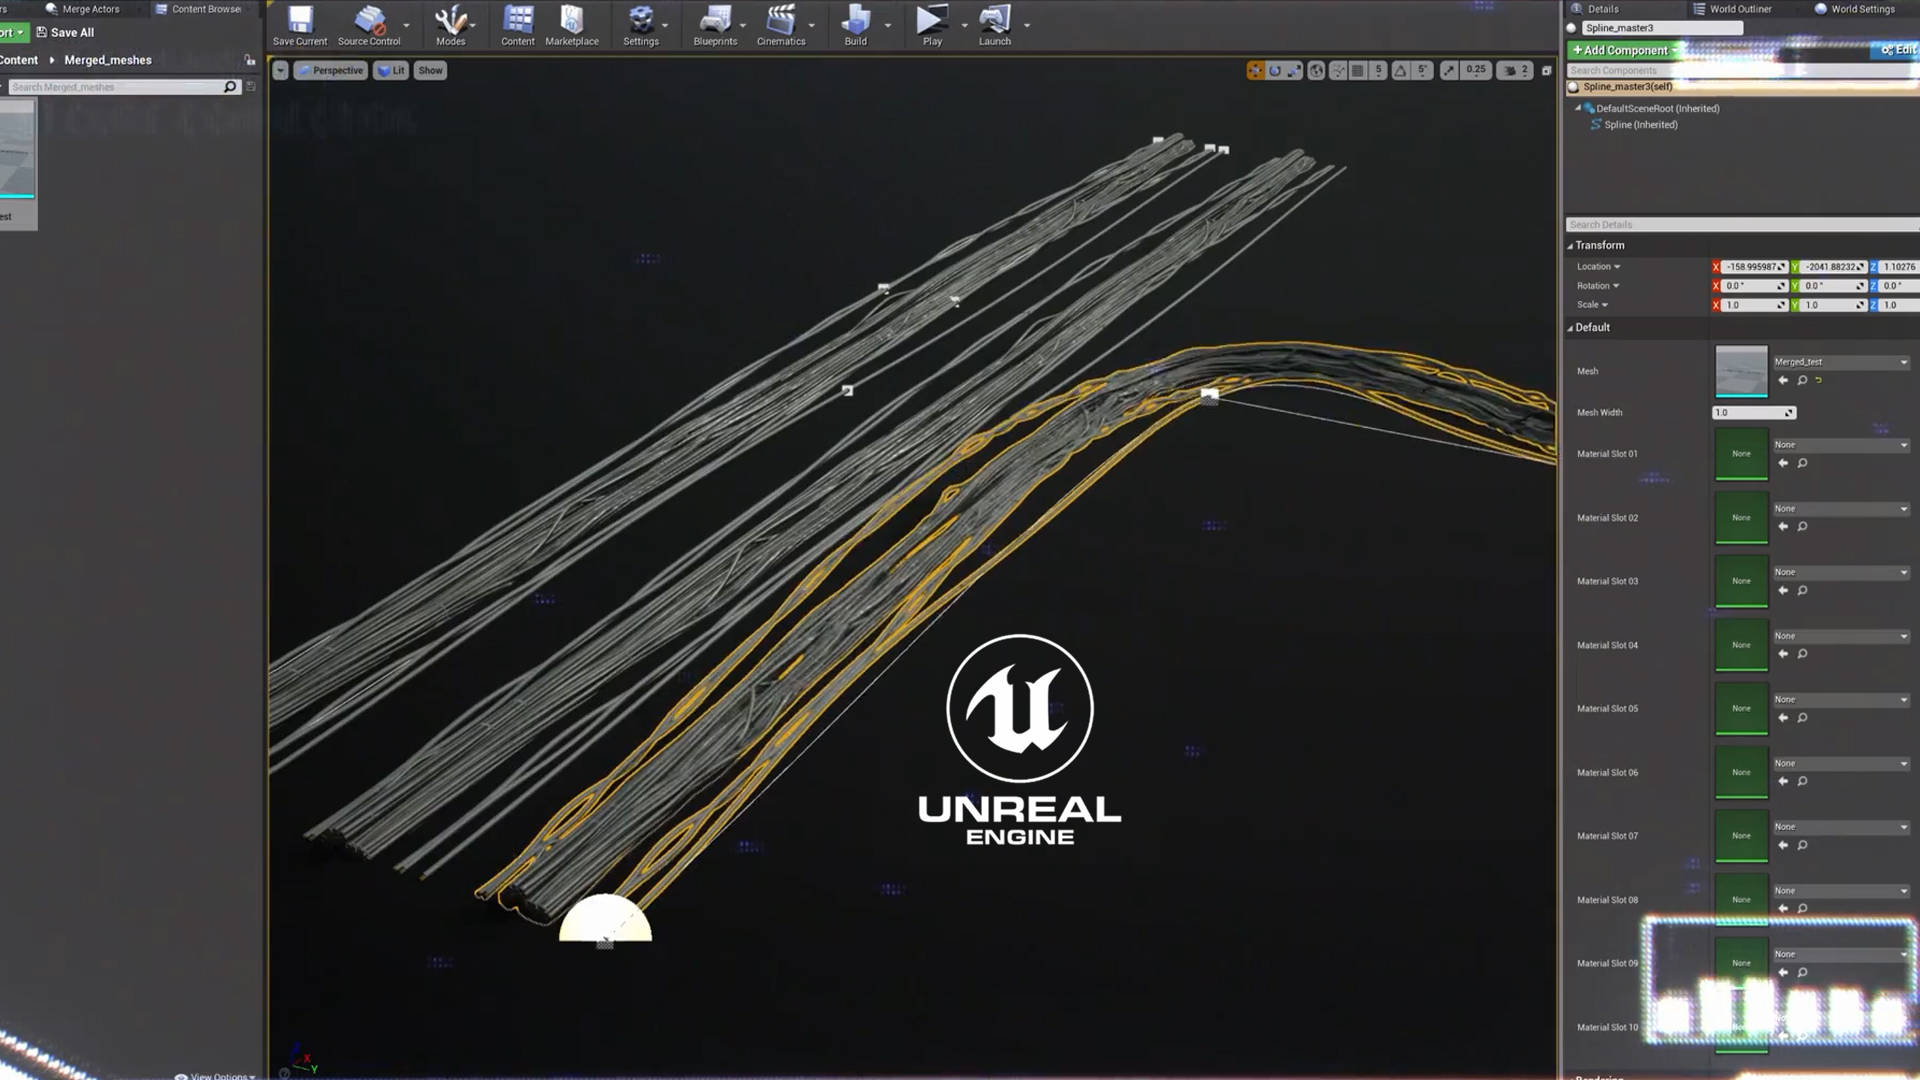
Task: Click the Play toolbar button
Action: (932, 26)
